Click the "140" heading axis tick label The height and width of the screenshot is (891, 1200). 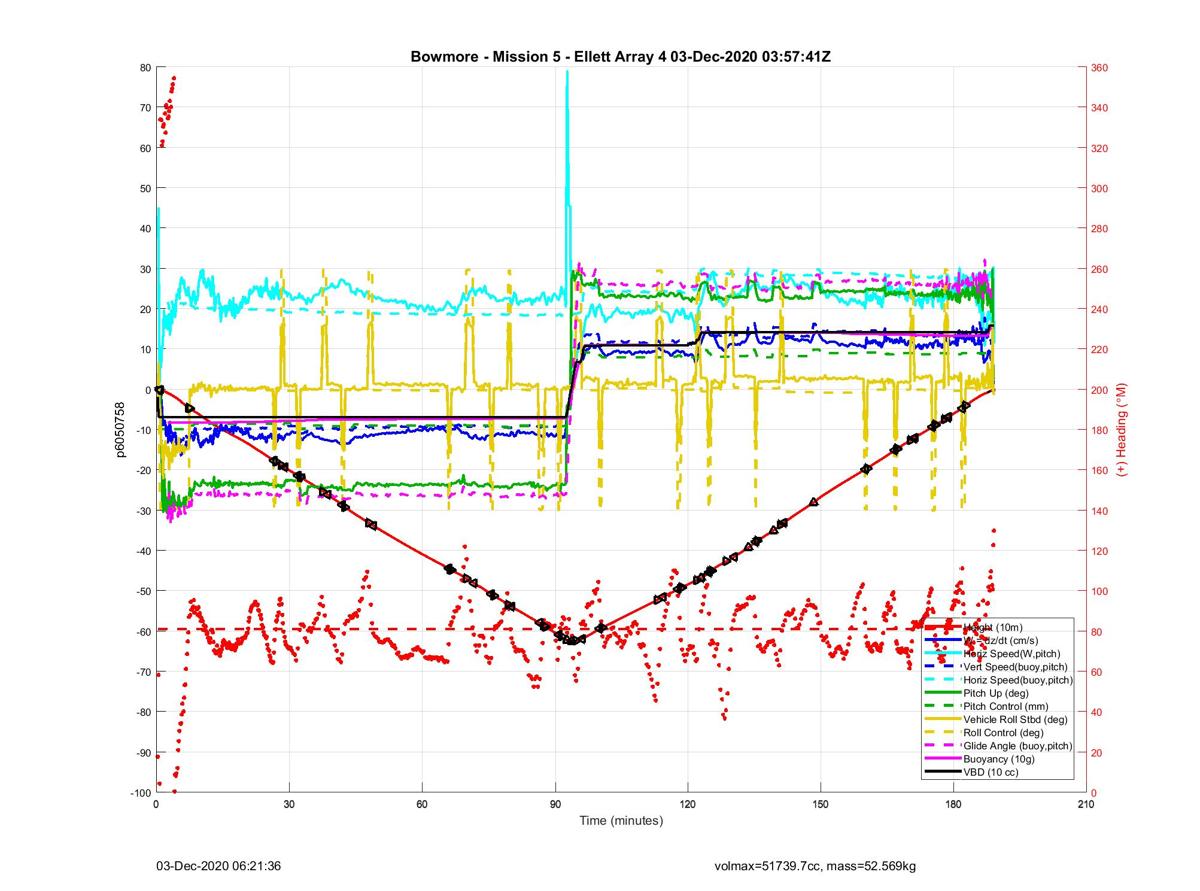point(1100,511)
